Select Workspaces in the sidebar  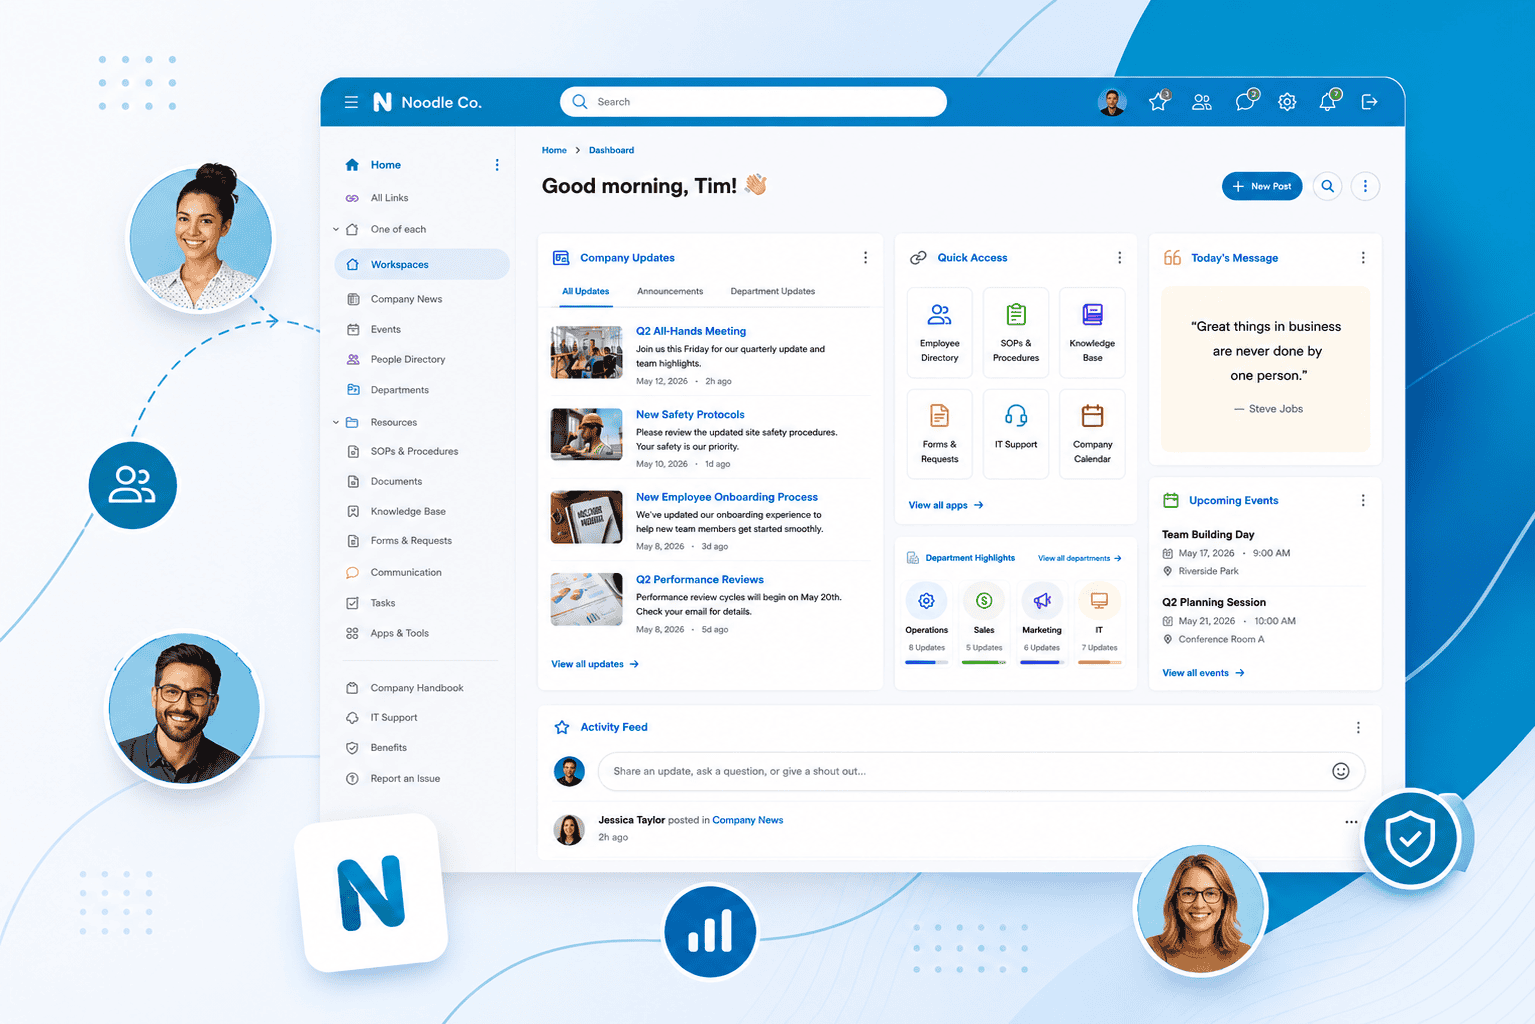coord(422,264)
